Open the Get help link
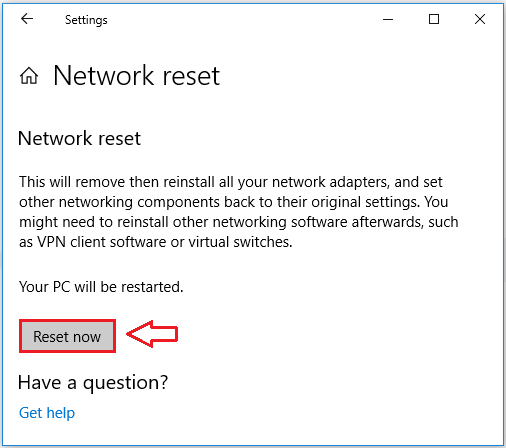Image resolution: width=506 pixels, height=448 pixels. (47, 413)
